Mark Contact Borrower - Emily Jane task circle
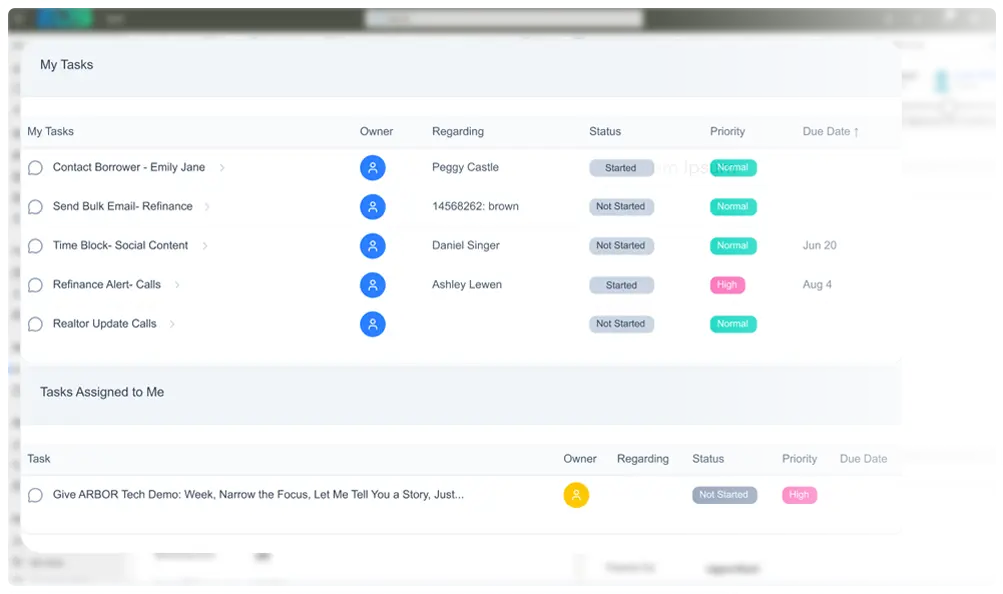The image size is (1003, 594). click(x=35, y=168)
